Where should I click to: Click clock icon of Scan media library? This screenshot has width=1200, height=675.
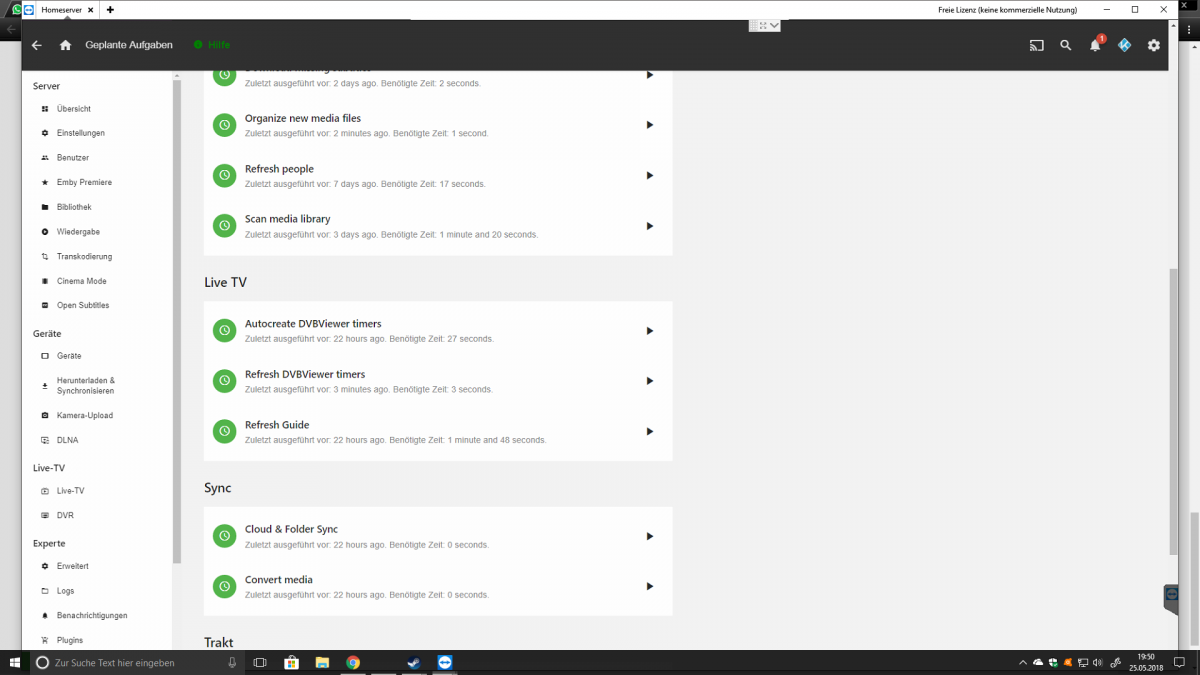point(225,226)
